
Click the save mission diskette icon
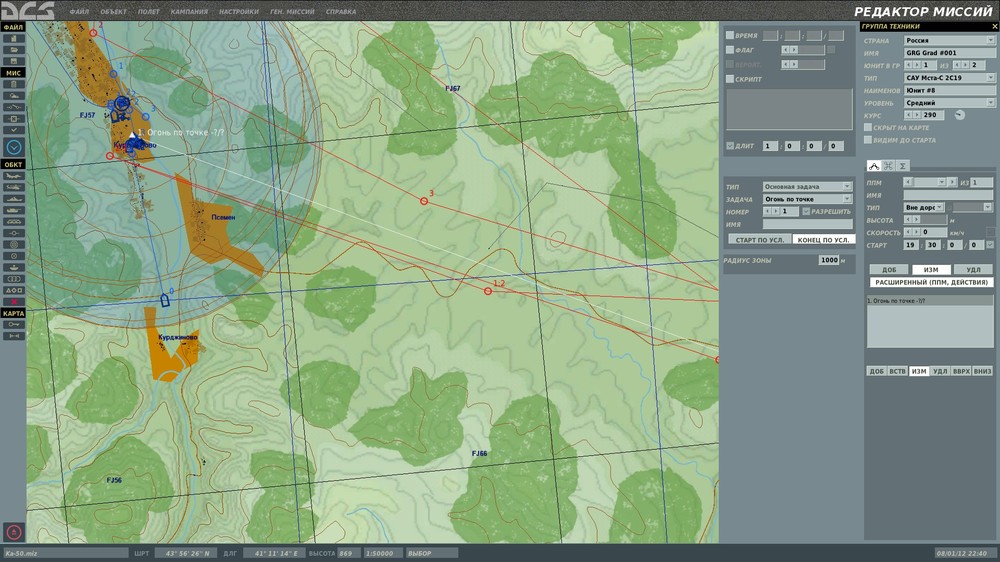click(13, 61)
